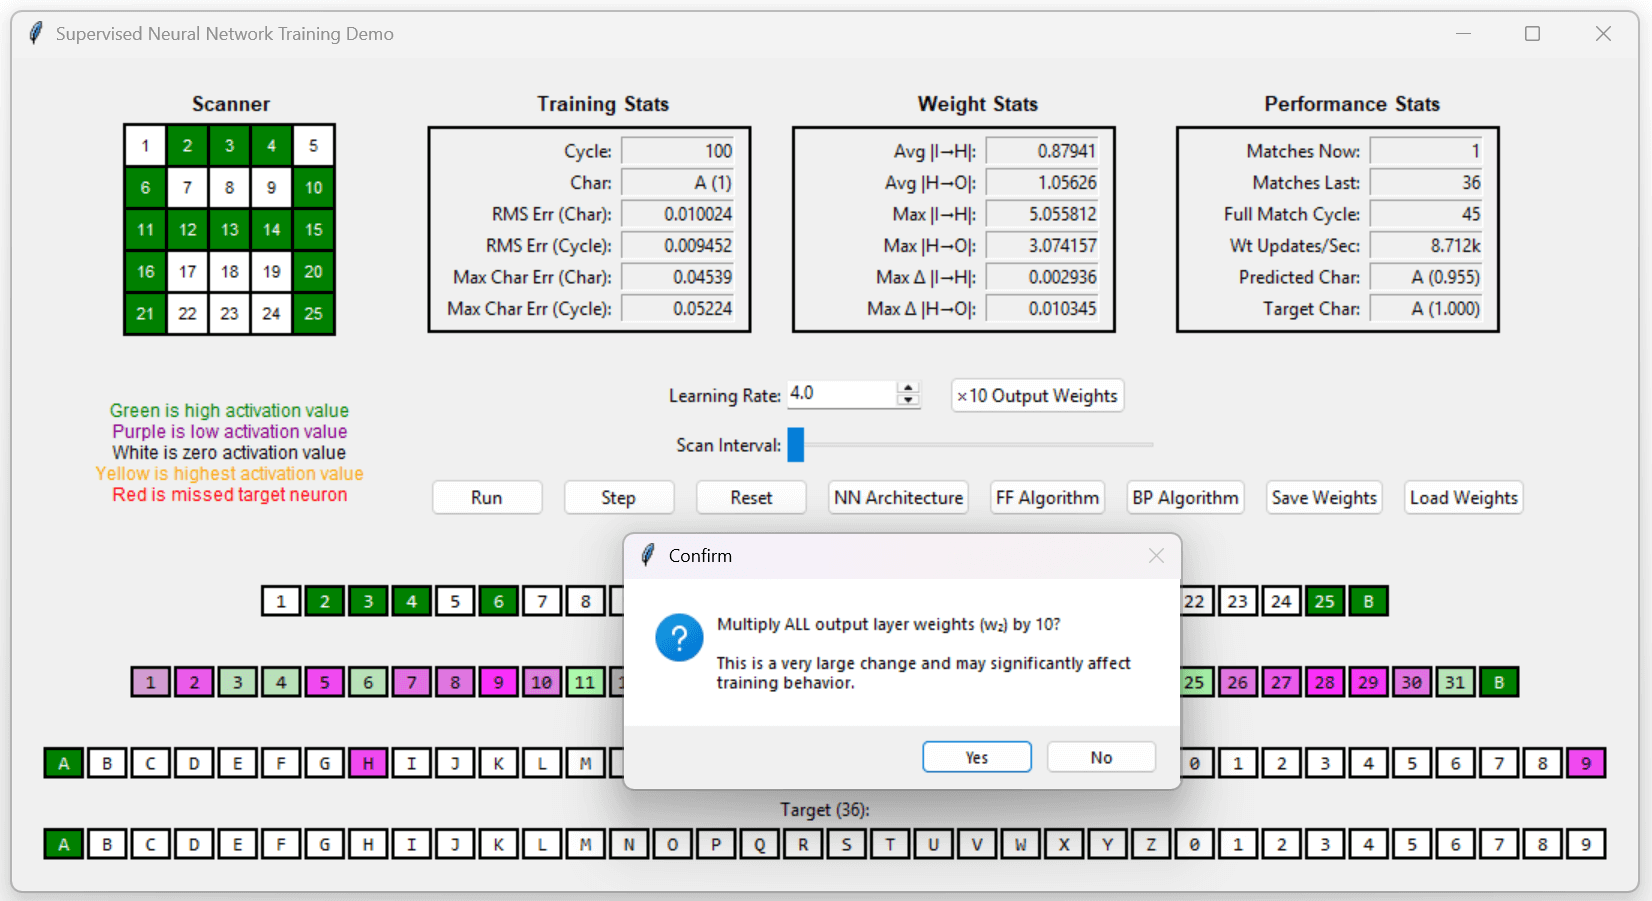Click the feather icon in the Confirm dialog title
Viewport: 1652px width, 901px height.
648,555
